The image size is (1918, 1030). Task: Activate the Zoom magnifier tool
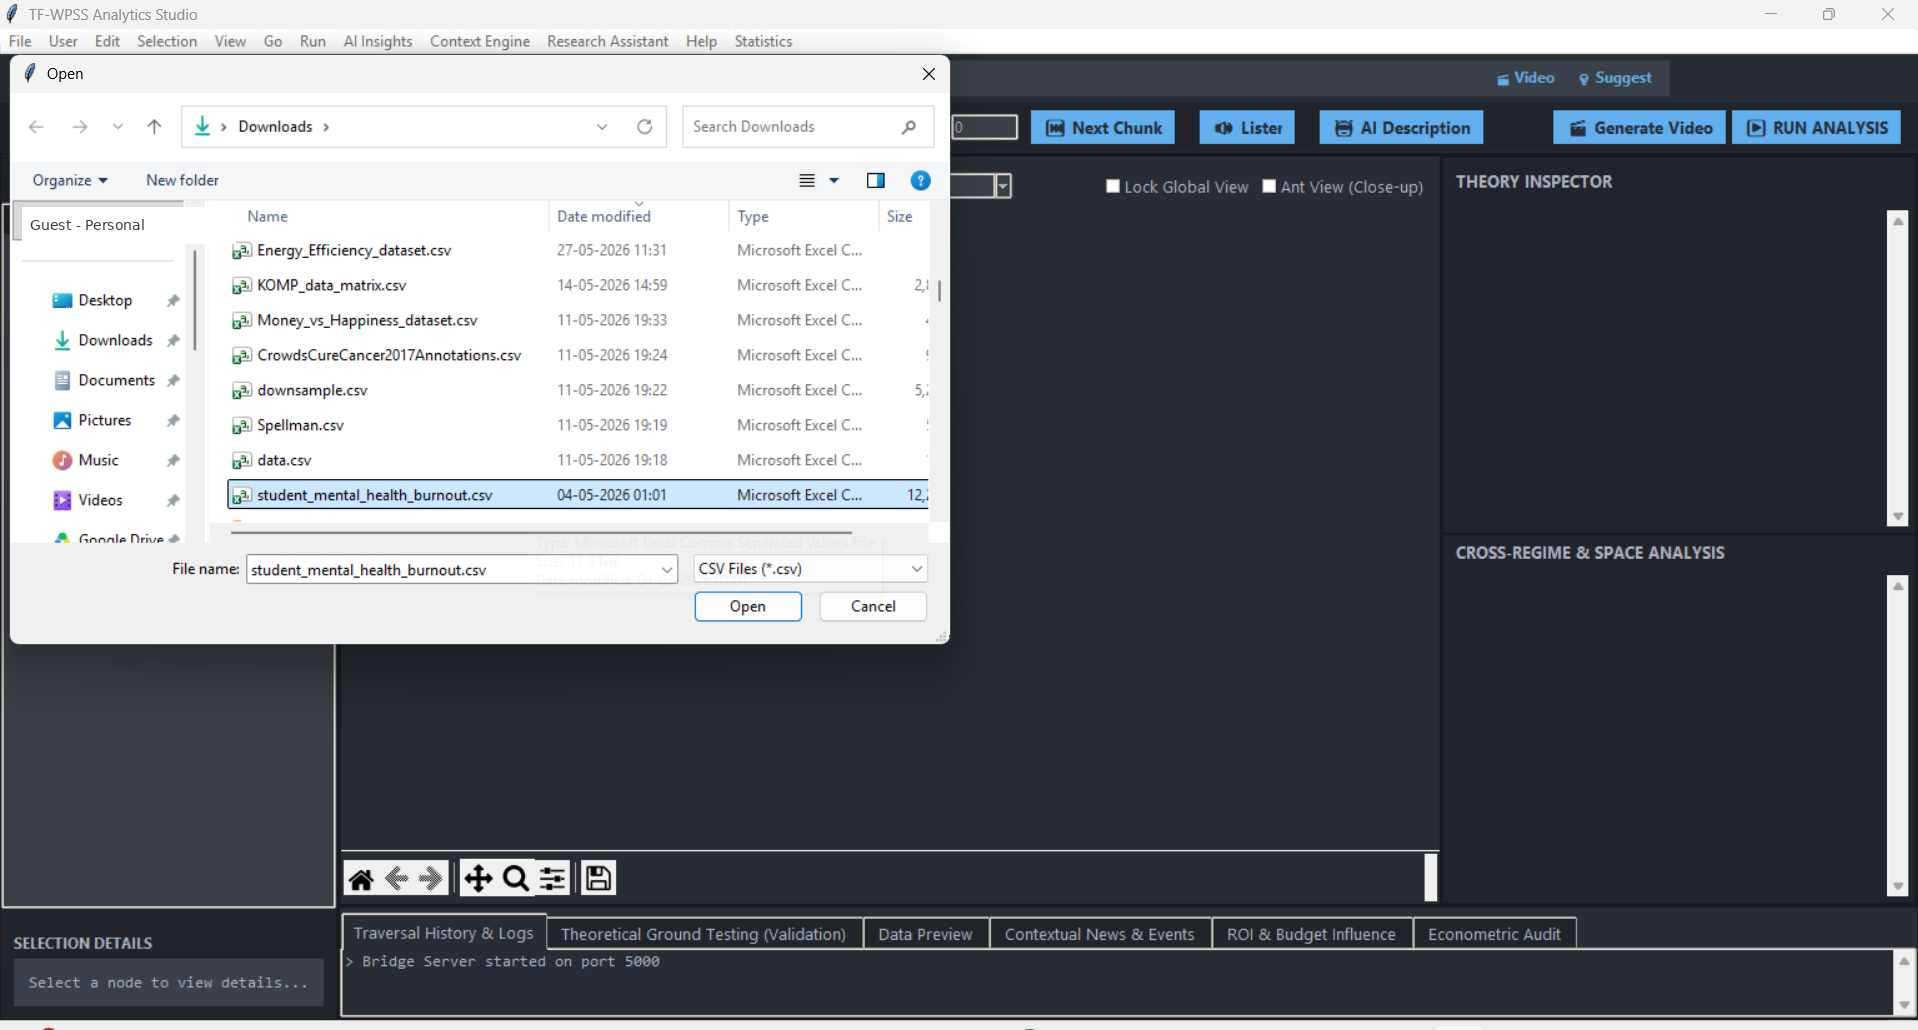point(516,879)
